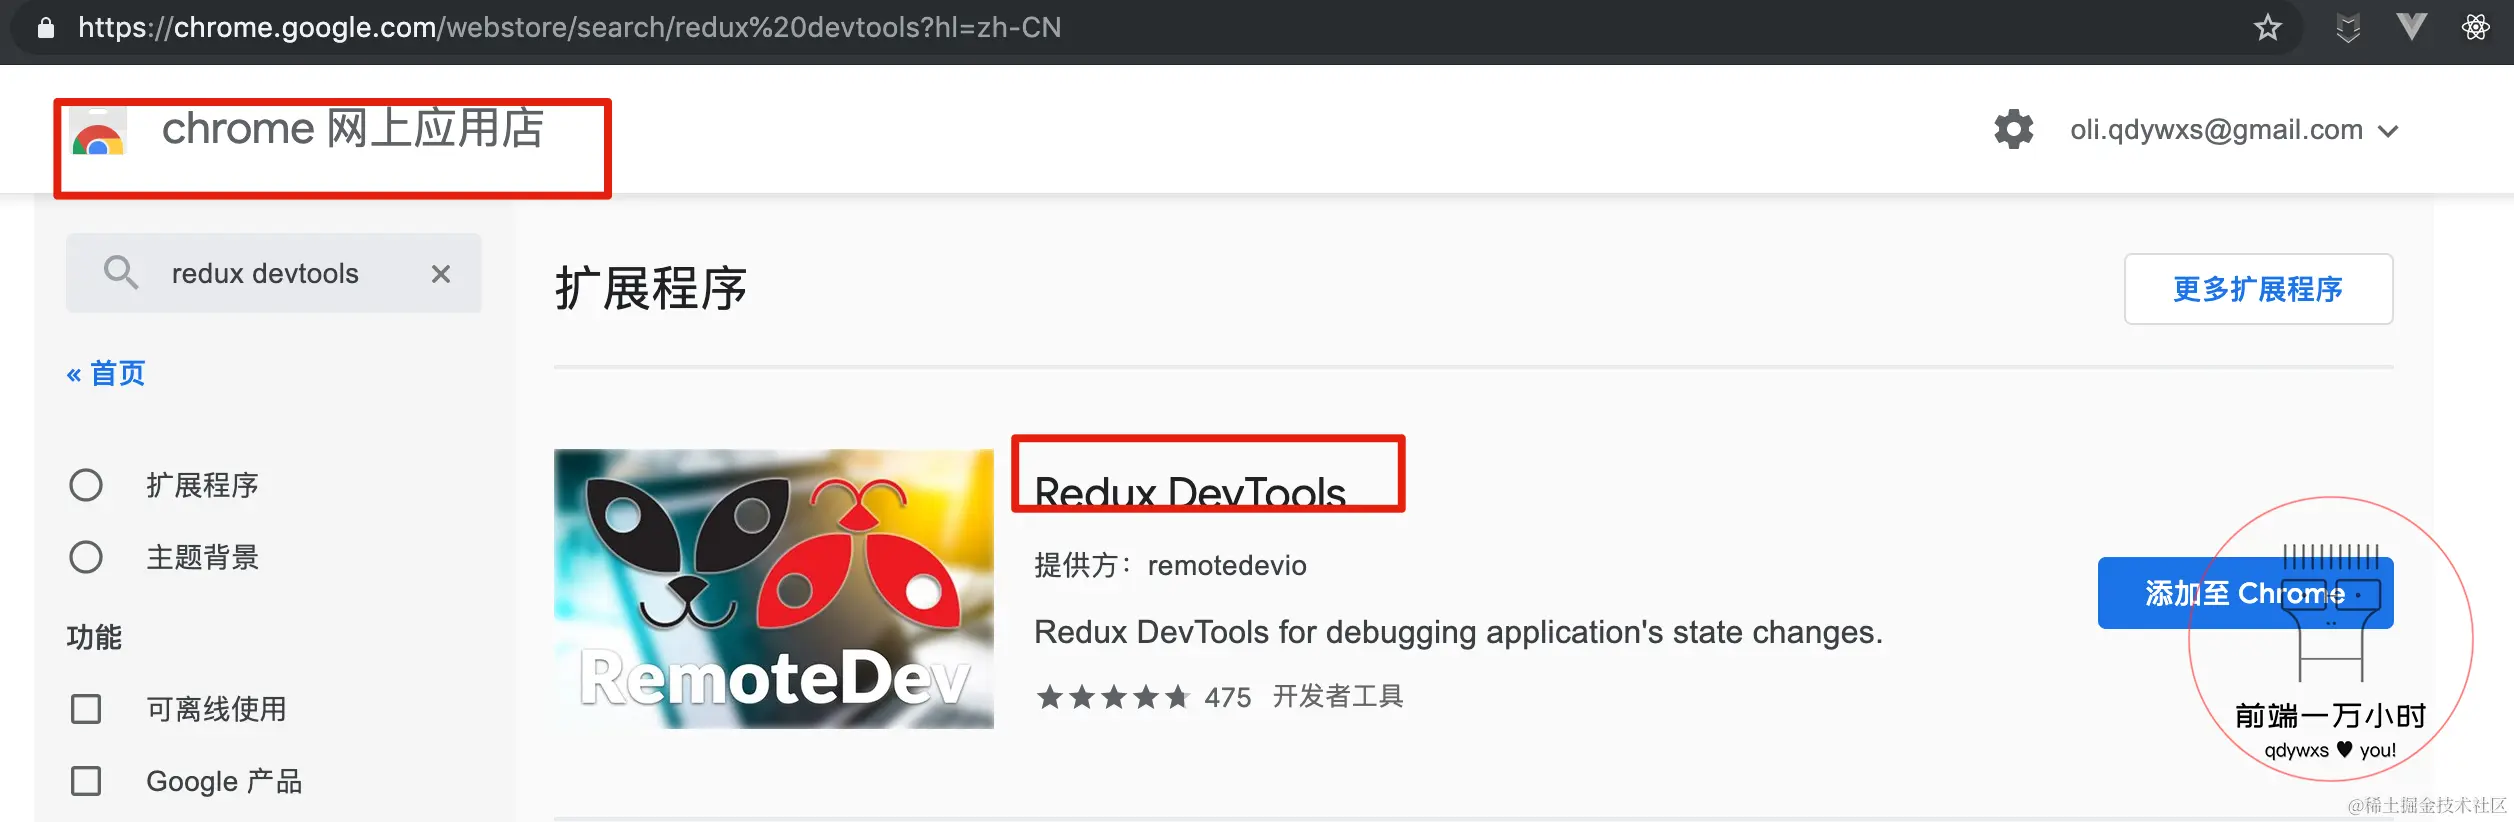Select the 主题背景 radio button
2514x822 pixels.
point(86,557)
